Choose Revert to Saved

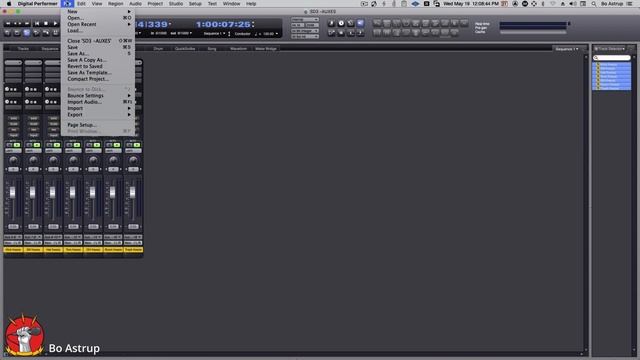(98, 66)
